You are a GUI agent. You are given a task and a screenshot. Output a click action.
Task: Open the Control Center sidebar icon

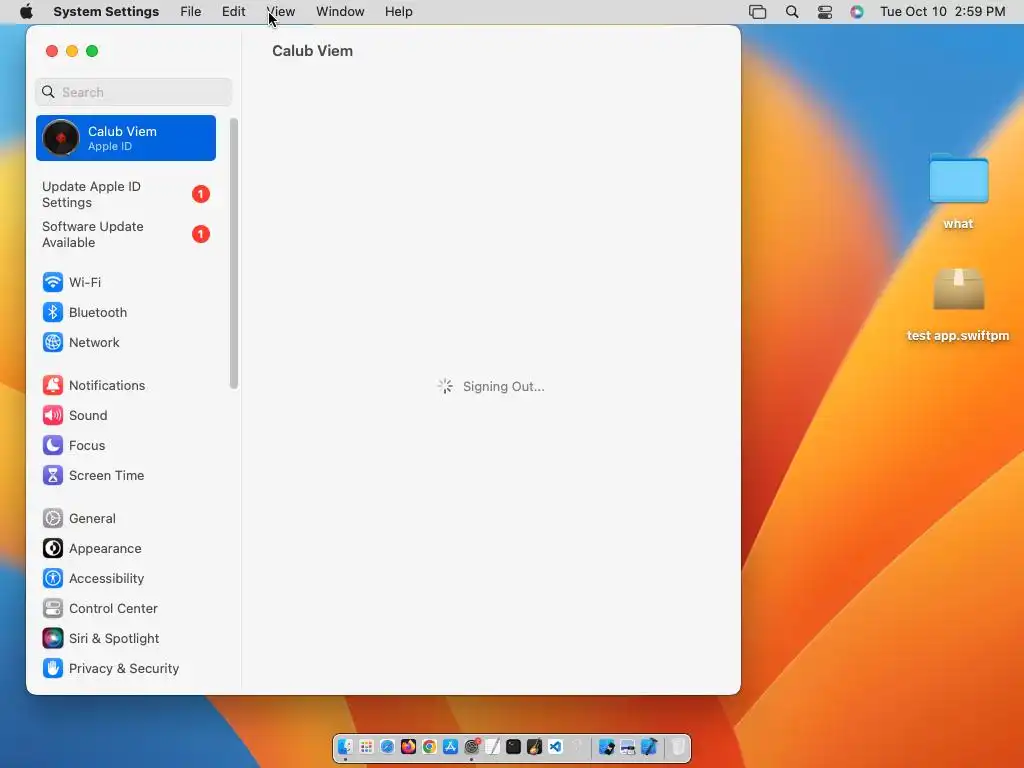[53, 609]
